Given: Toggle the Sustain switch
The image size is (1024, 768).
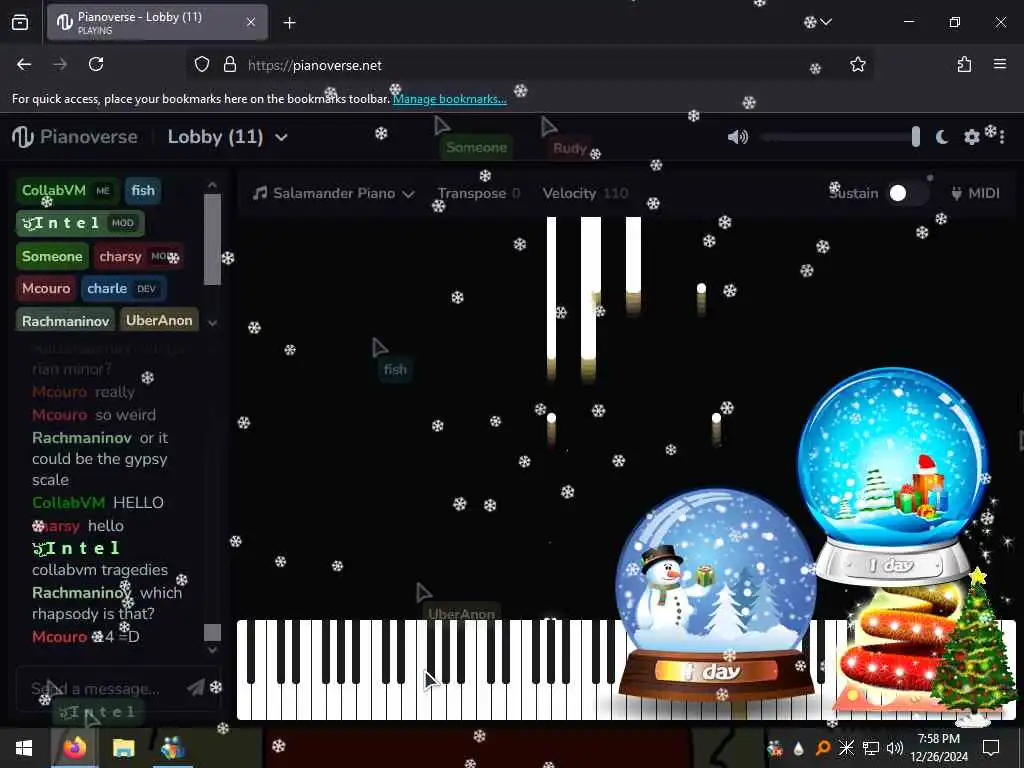Looking at the screenshot, I should [x=908, y=193].
